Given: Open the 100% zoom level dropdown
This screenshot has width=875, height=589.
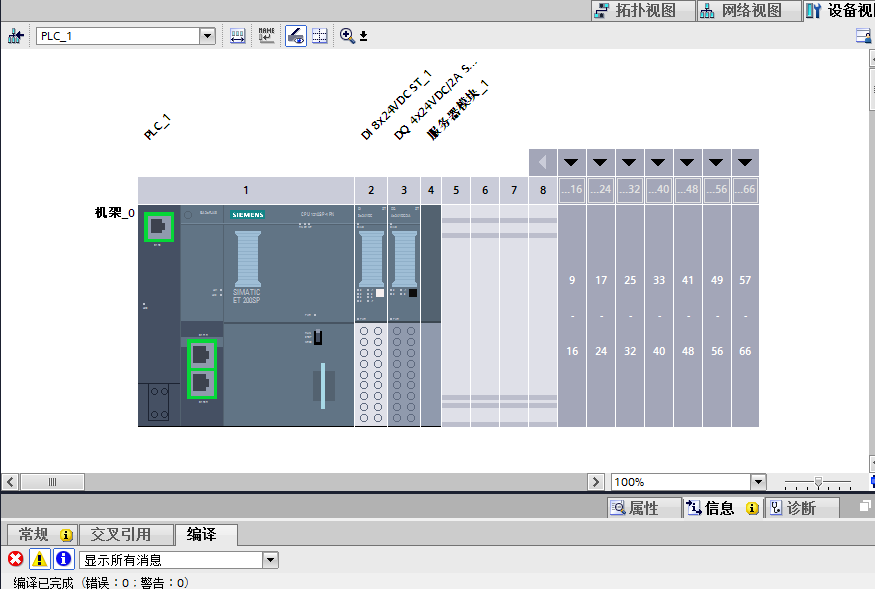Looking at the screenshot, I should 757,482.
